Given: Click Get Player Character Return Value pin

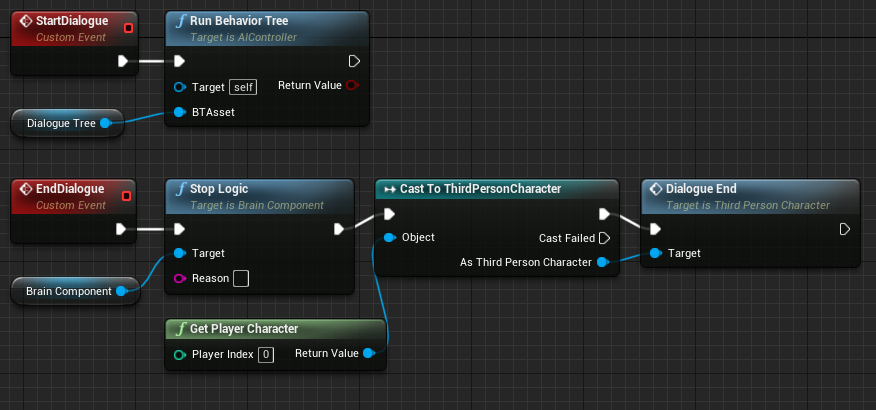Looking at the screenshot, I should point(369,353).
